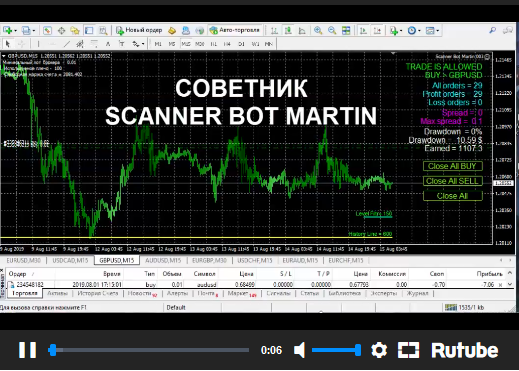
Task: Switch to EURUSD,M30 chart tab
Action: click(23, 260)
